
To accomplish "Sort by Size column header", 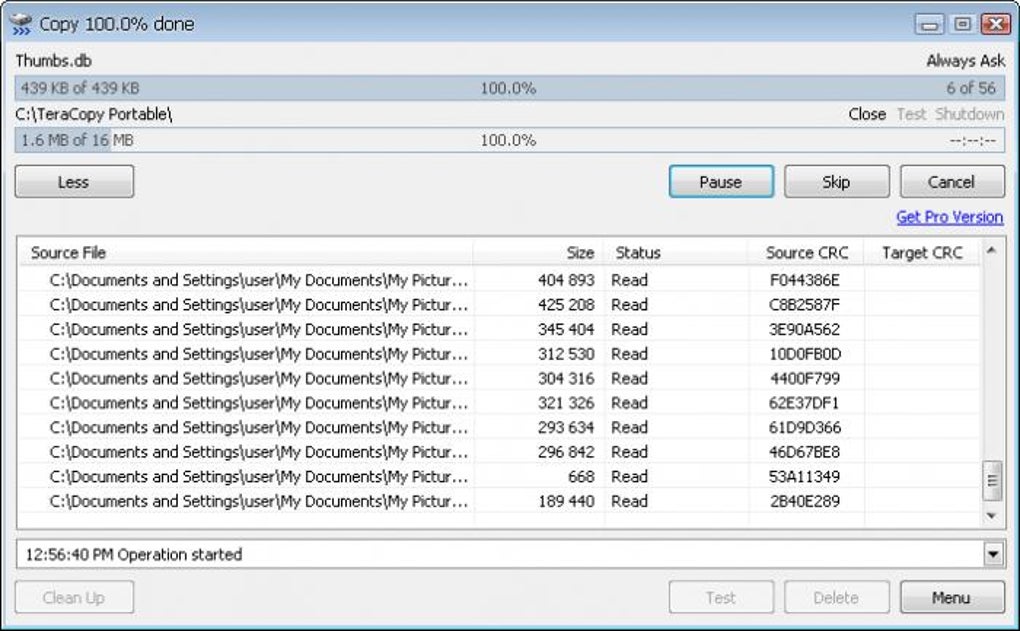I will (539, 252).
